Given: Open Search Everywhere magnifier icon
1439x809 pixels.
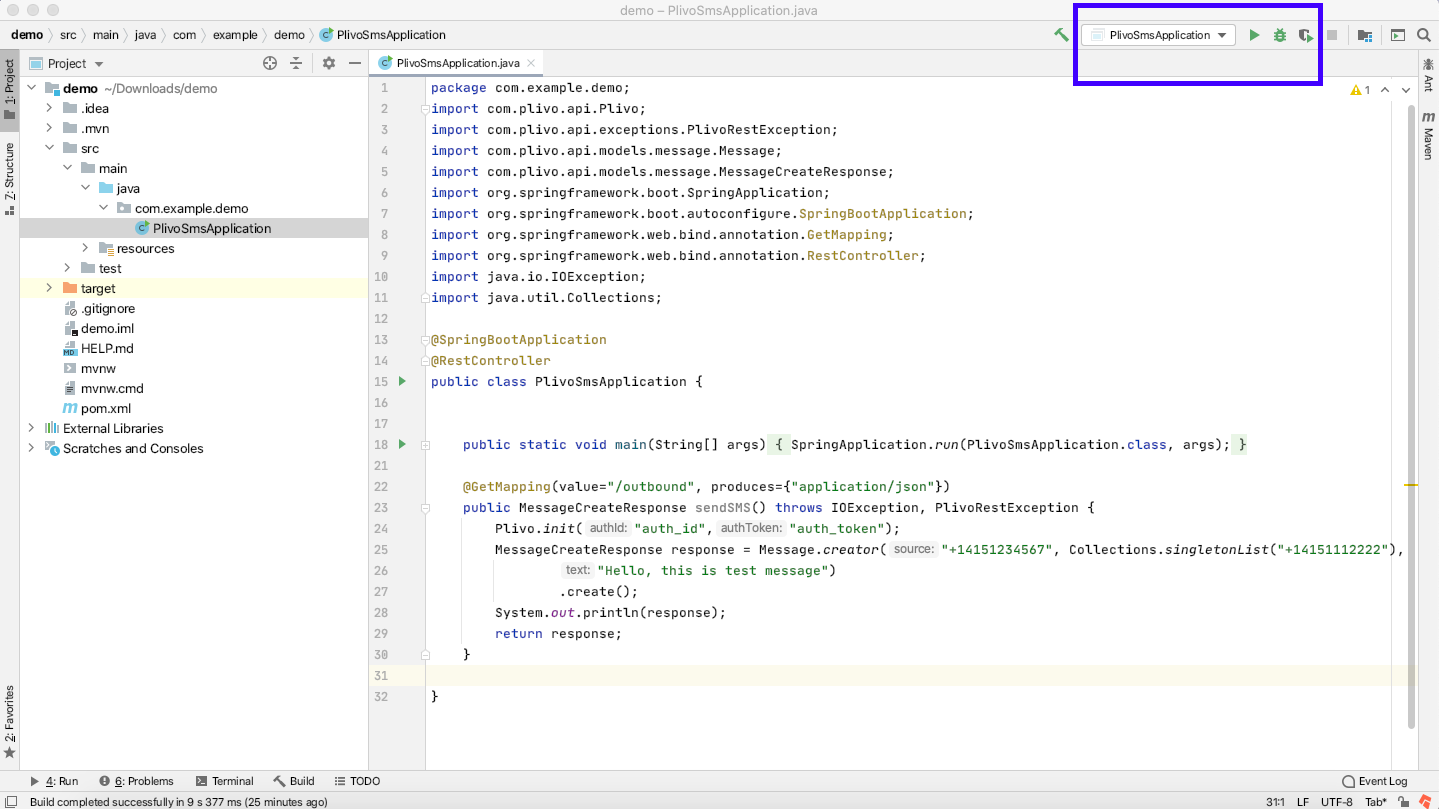Looking at the screenshot, I should click(1423, 35).
